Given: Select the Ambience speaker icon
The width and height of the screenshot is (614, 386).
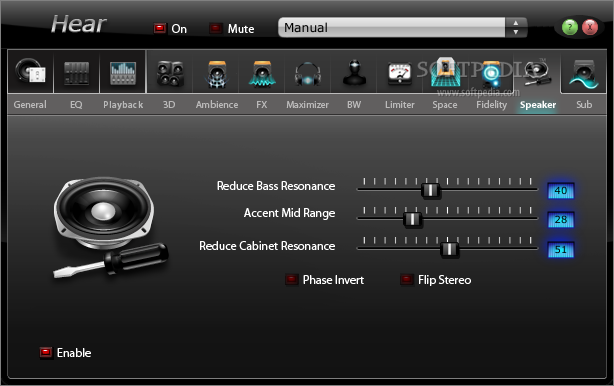Looking at the screenshot, I should click(217, 74).
